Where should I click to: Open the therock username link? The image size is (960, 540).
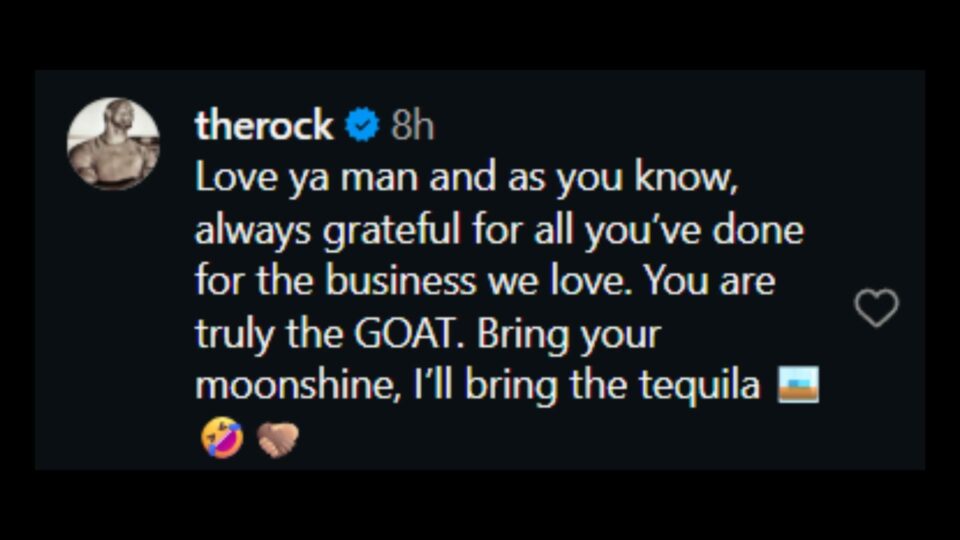pyautogui.click(x=264, y=126)
